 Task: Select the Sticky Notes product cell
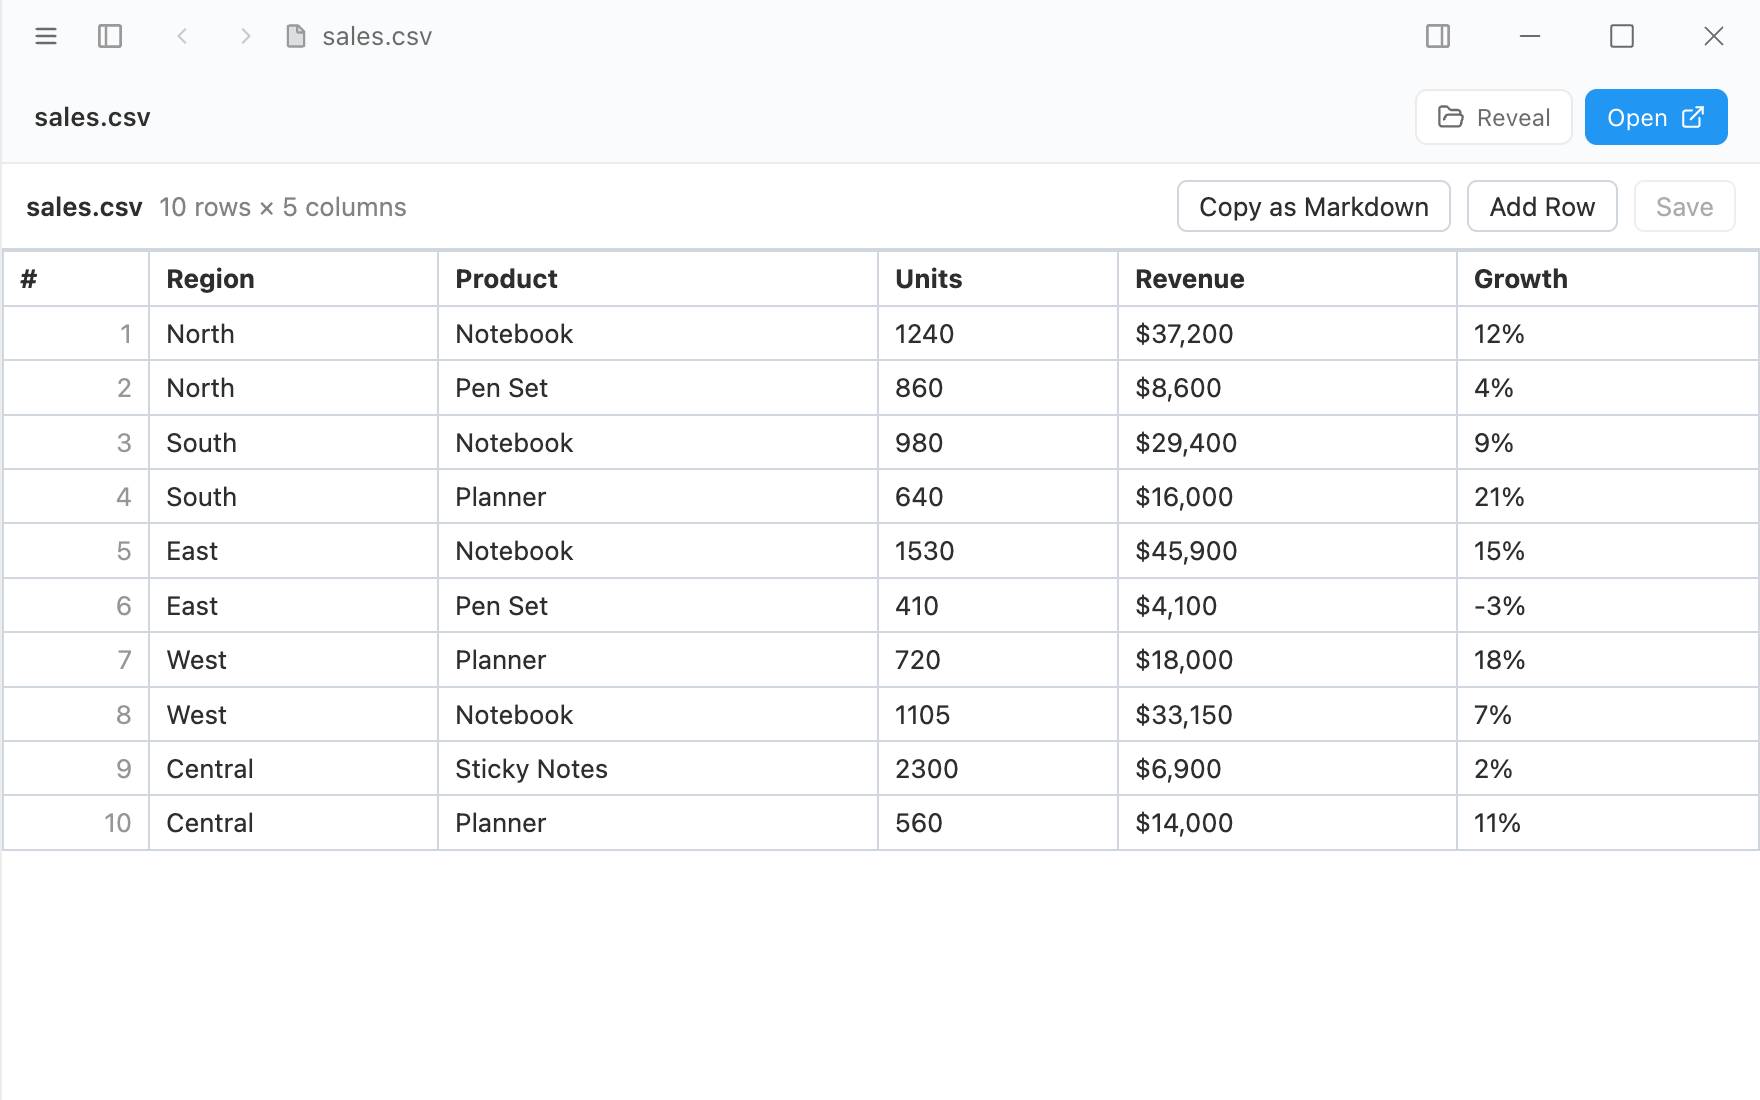pos(658,769)
